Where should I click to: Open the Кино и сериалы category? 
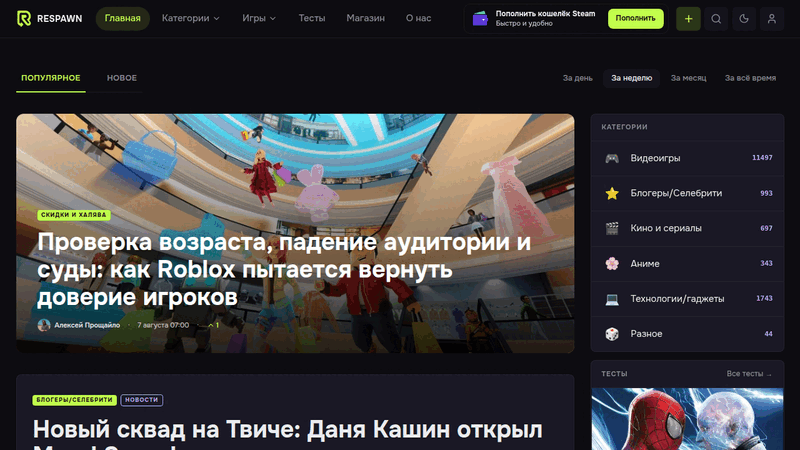(x=687, y=228)
